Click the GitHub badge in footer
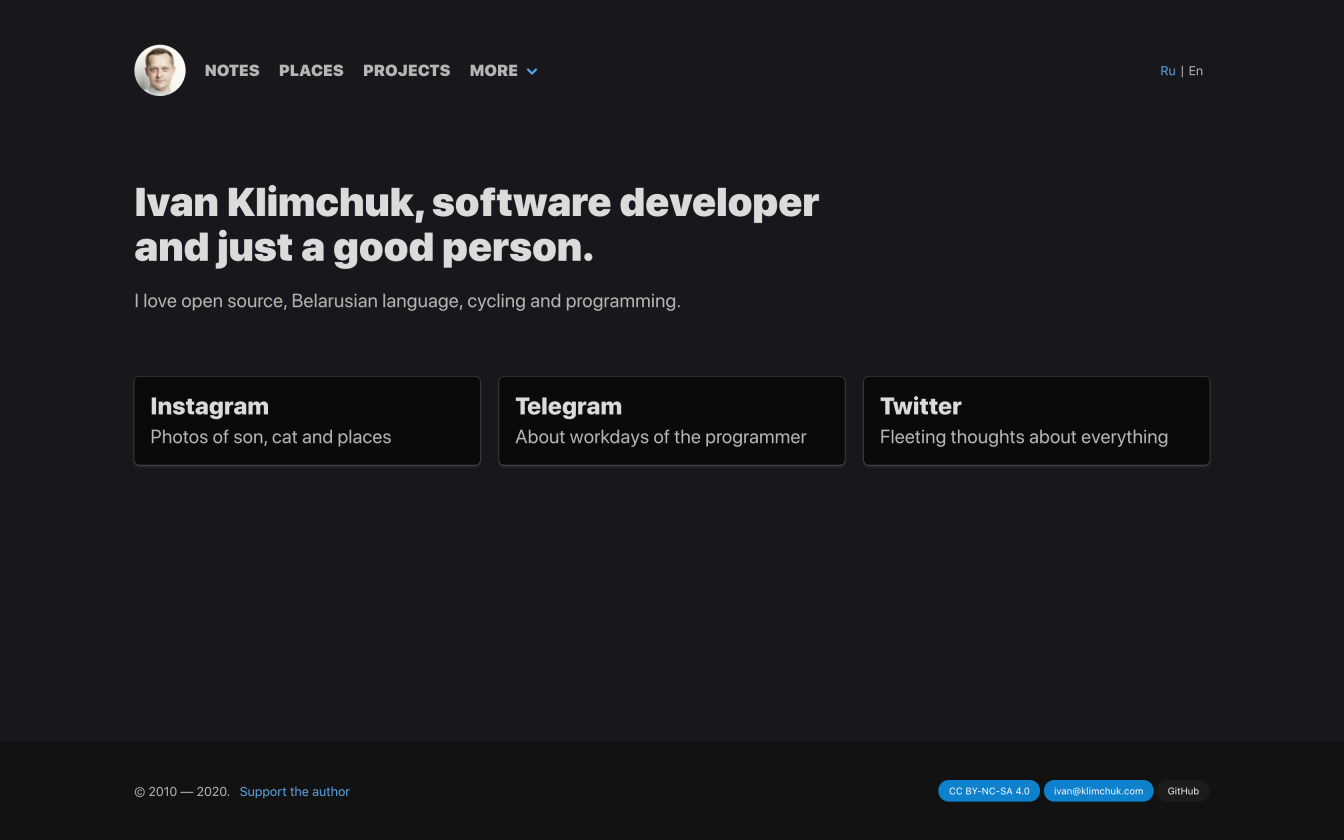This screenshot has height=840, width=1344. 1183,791
